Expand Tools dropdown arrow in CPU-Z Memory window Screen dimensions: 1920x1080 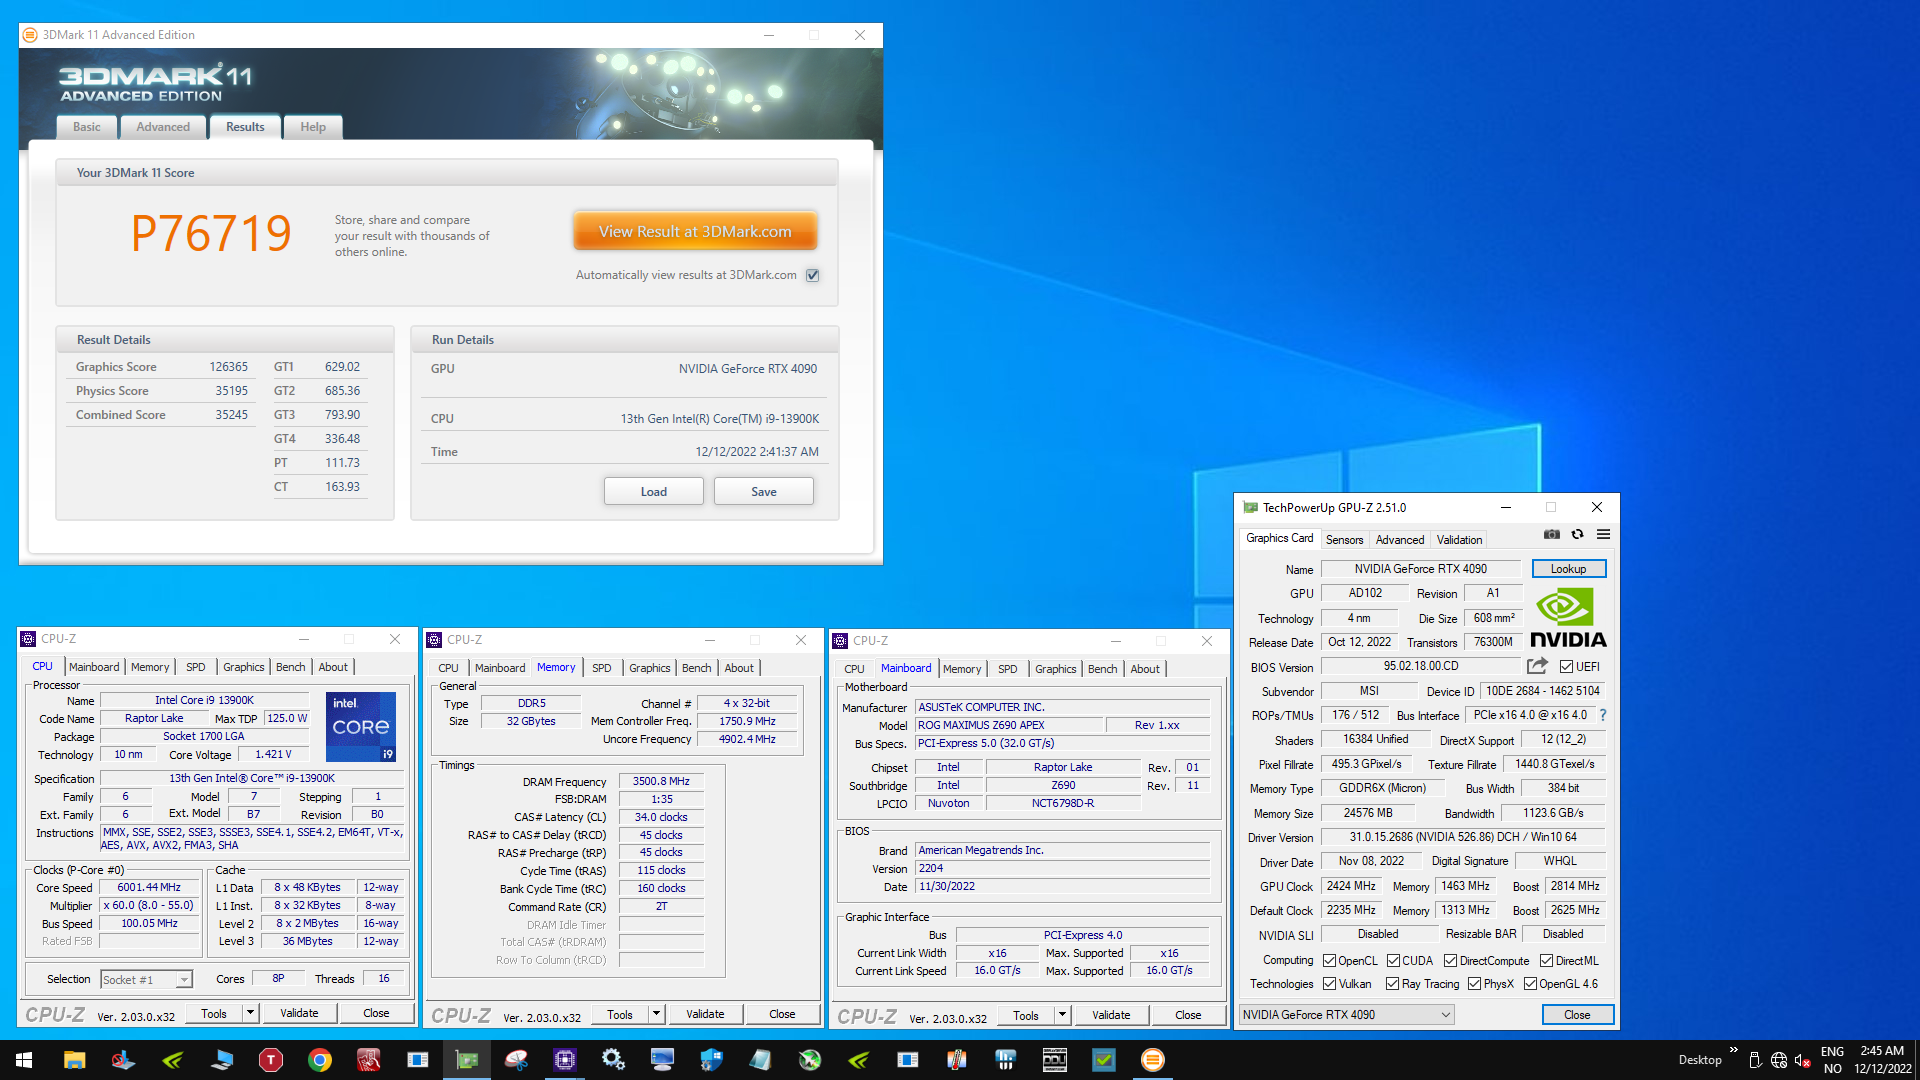tap(656, 1015)
